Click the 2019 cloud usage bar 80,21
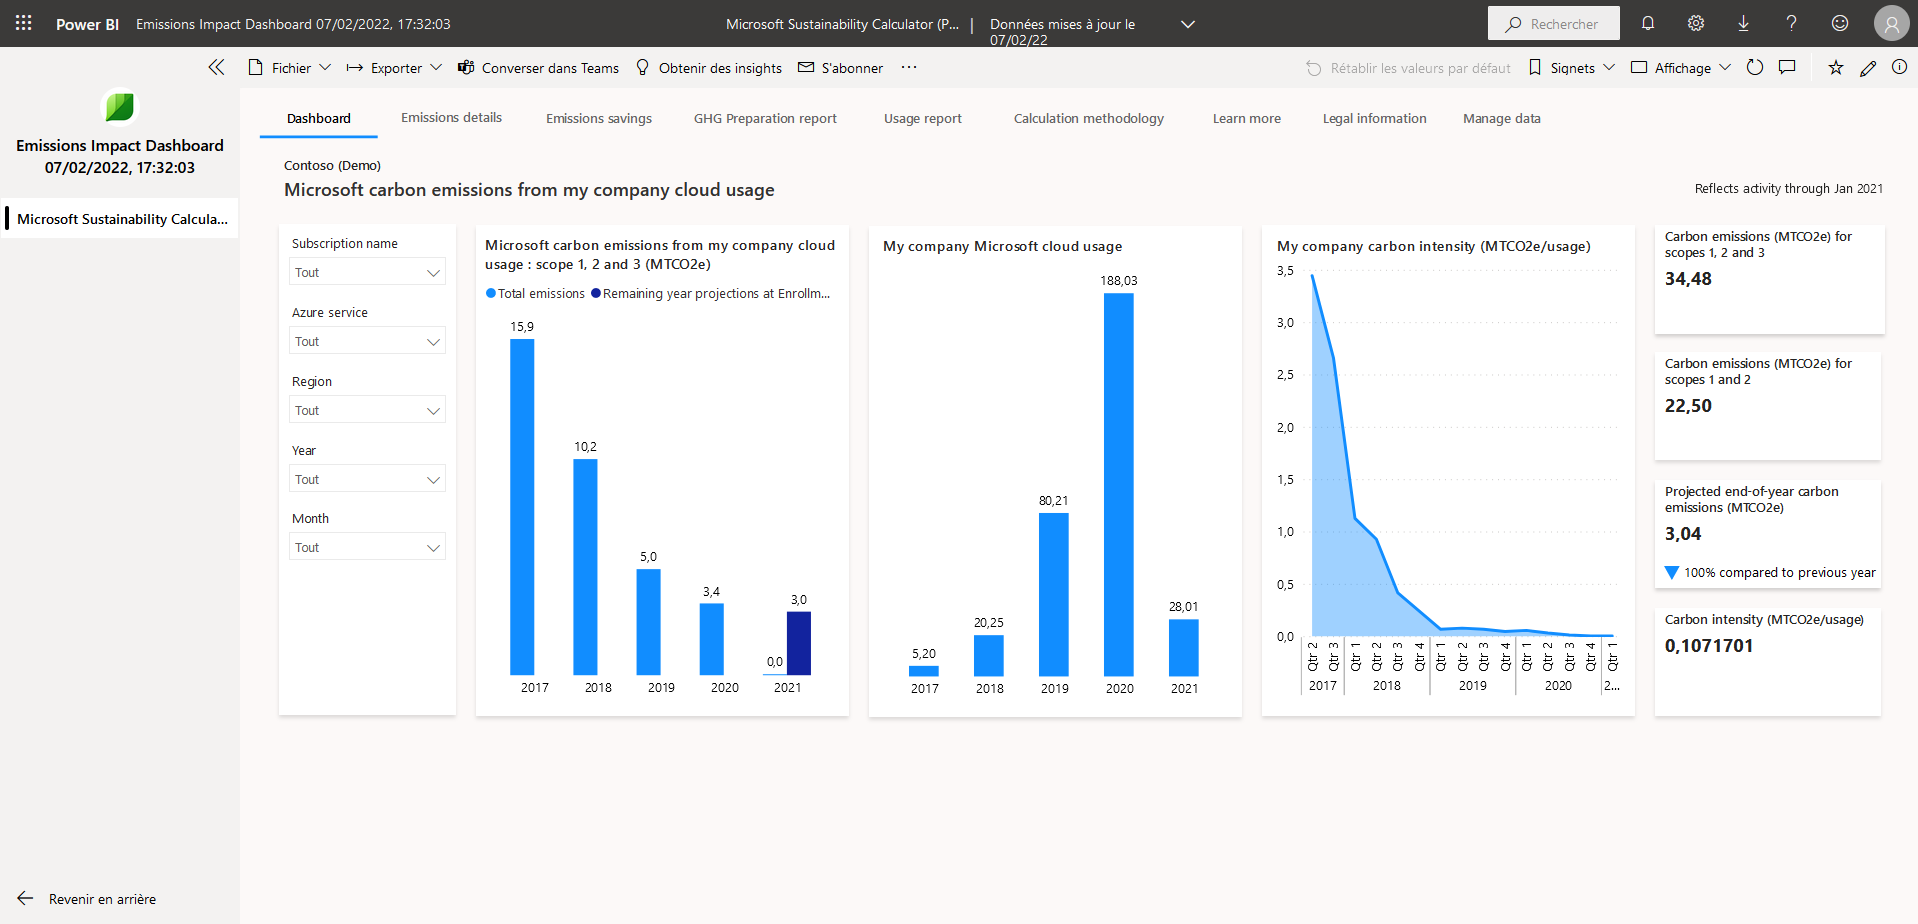This screenshot has height=924, width=1918. [1054, 595]
